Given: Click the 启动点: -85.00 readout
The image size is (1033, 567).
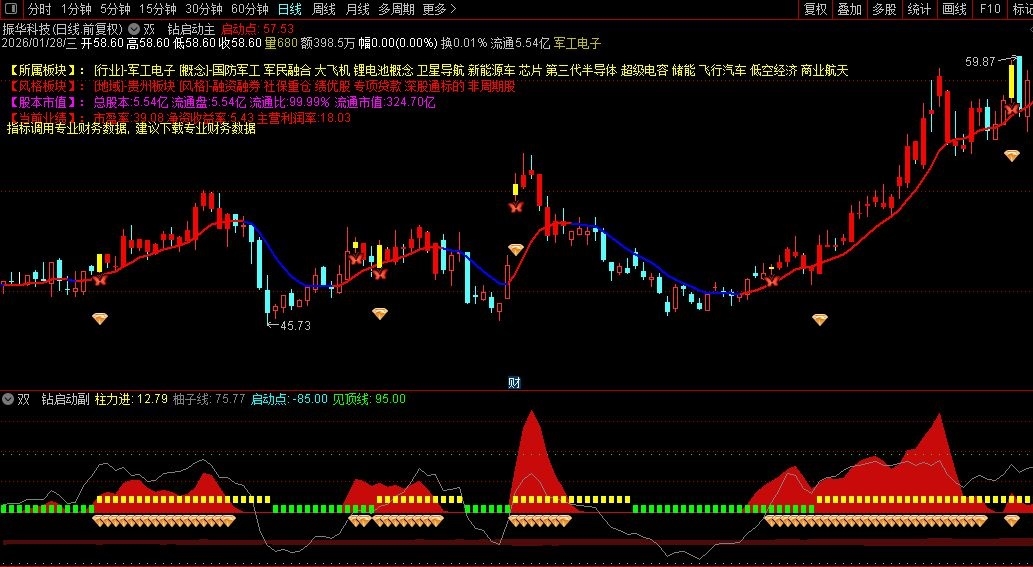Looking at the screenshot, I should [289, 399].
